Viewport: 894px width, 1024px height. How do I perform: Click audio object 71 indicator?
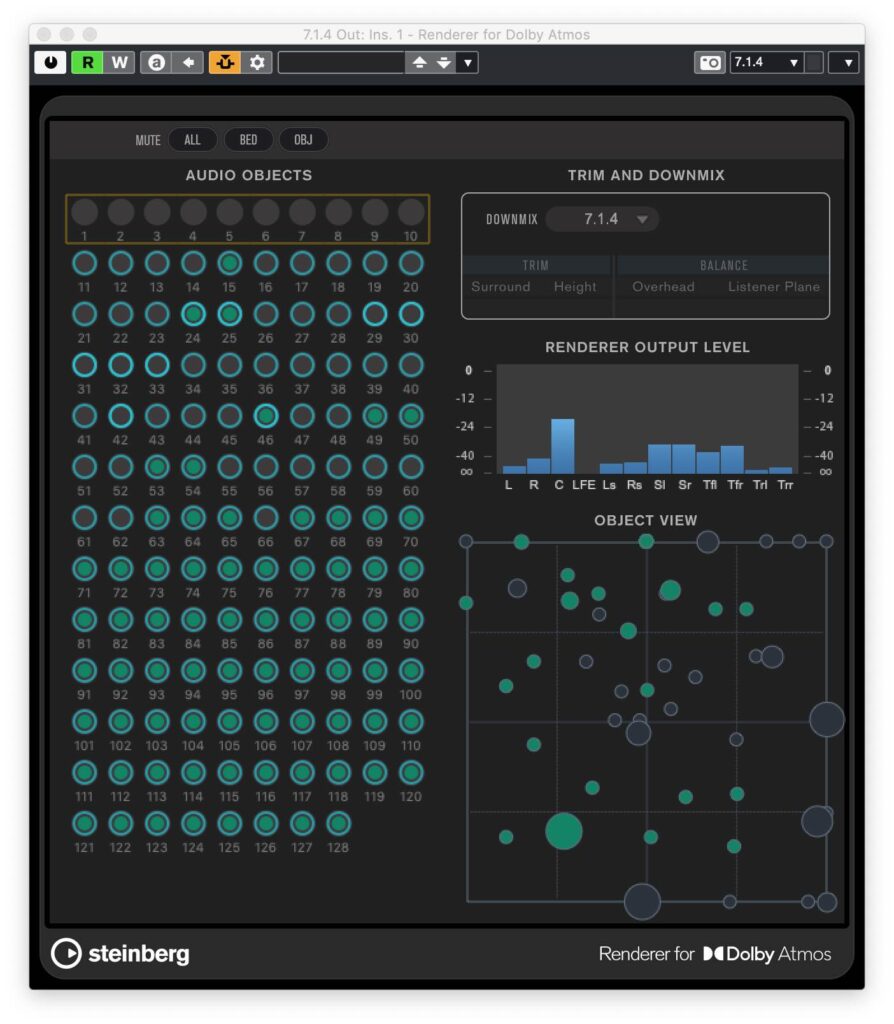pyautogui.click(x=84, y=569)
